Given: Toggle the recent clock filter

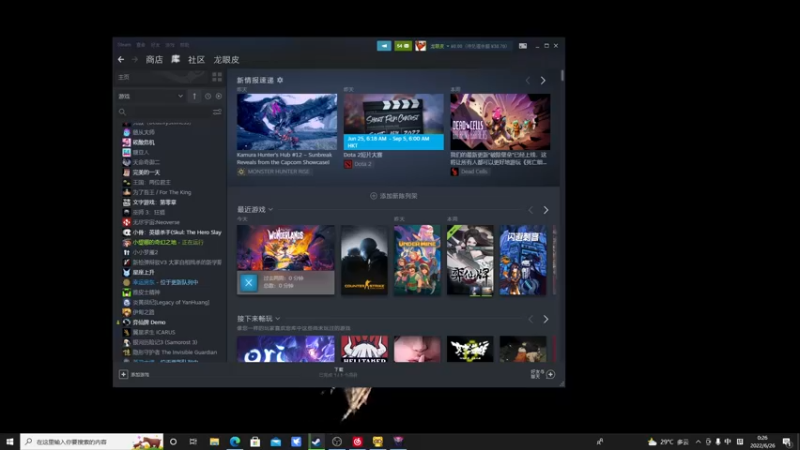Looking at the screenshot, I should click(x=208, y=96).
